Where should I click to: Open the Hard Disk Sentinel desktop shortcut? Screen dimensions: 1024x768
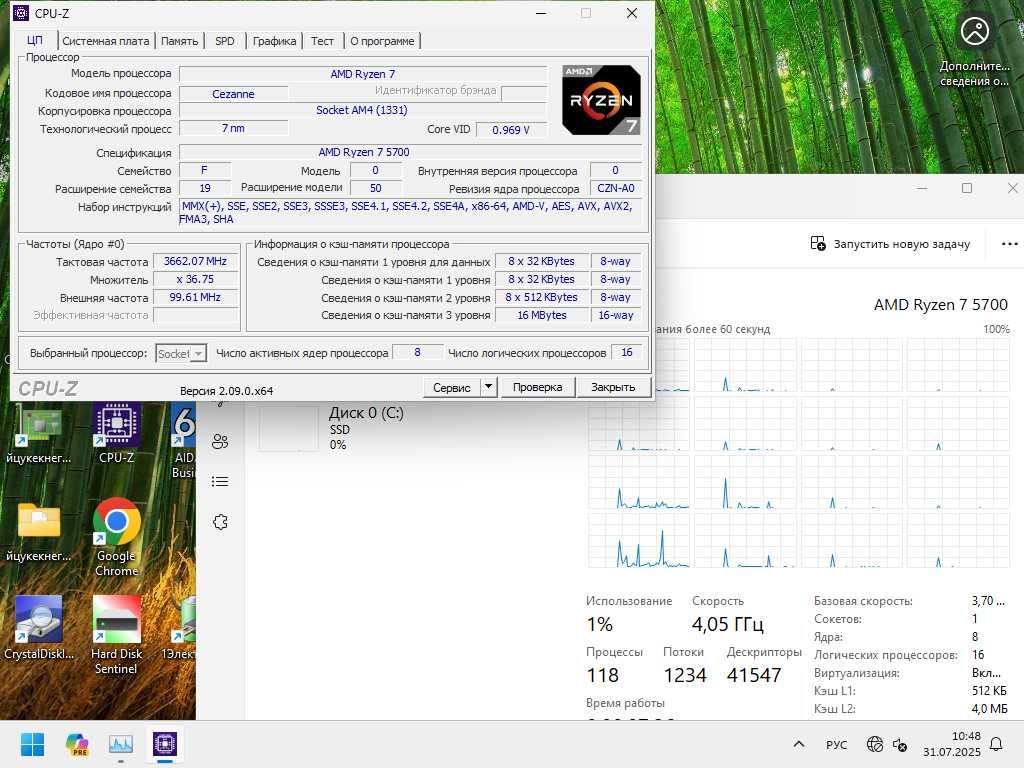116,635
